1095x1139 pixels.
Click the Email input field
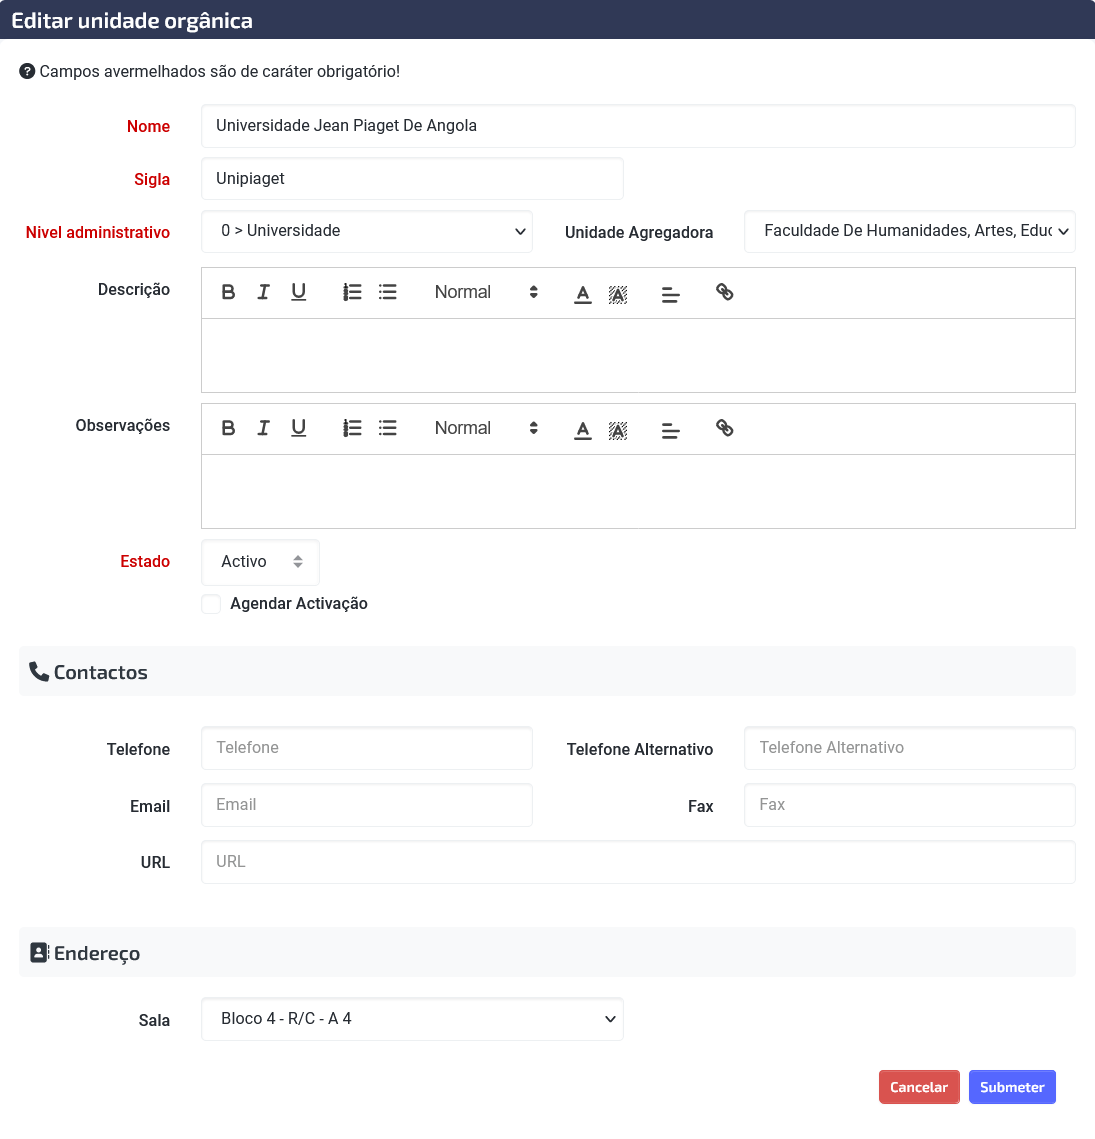tap(367, 805)
